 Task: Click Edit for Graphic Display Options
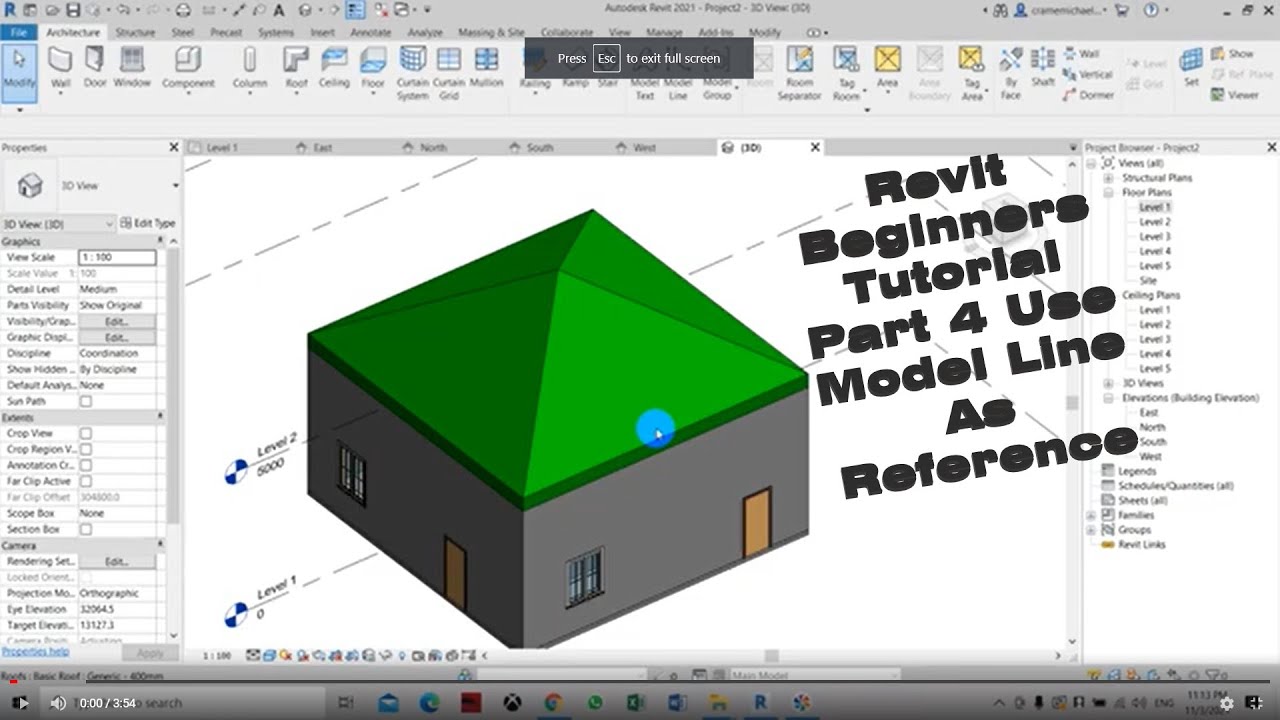(117, 337)
